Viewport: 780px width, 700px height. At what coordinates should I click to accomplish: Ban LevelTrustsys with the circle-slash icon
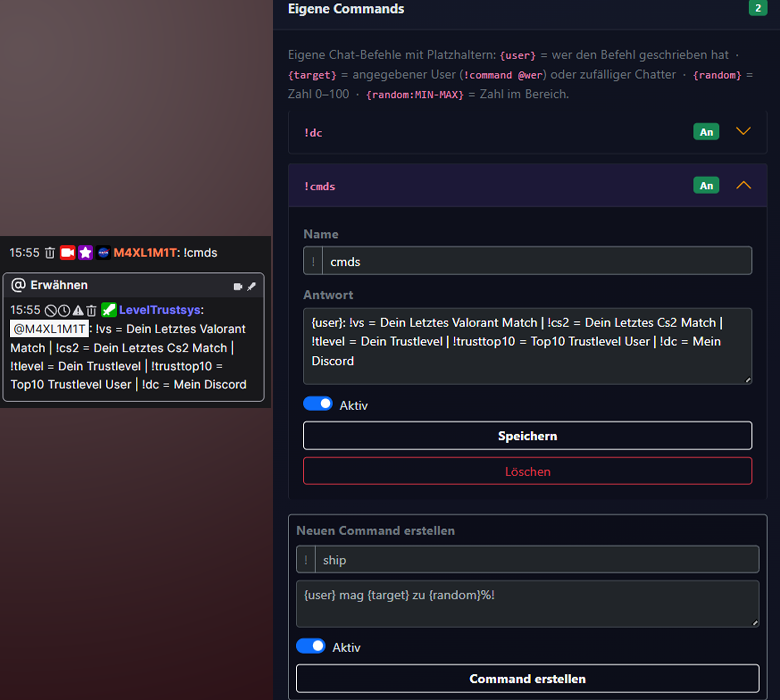pos(50,310)
